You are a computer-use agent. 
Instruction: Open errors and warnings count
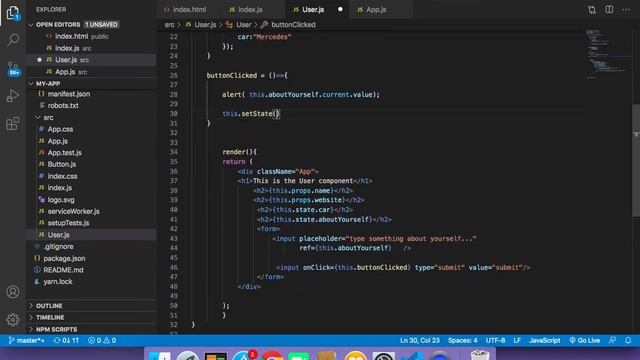coord(102,340)
